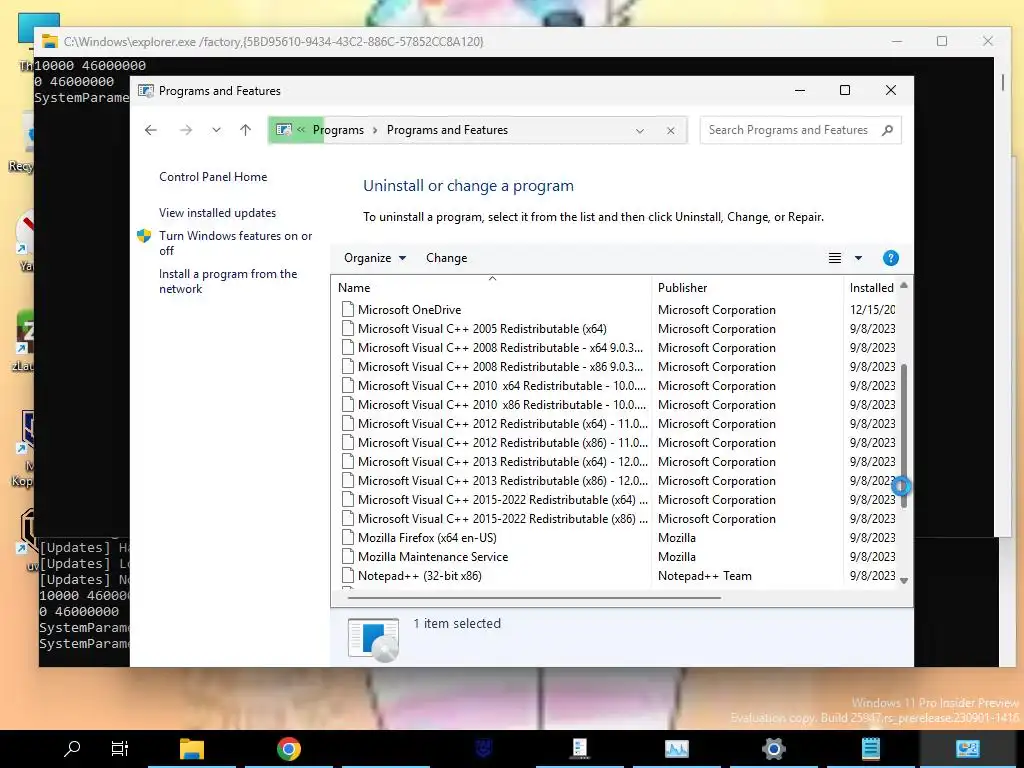The width and height of the screenshot is (1024, 768).
Task: Select Visual C++ 2008 Redistributable x86 entry
Action: tap(500, 366)
